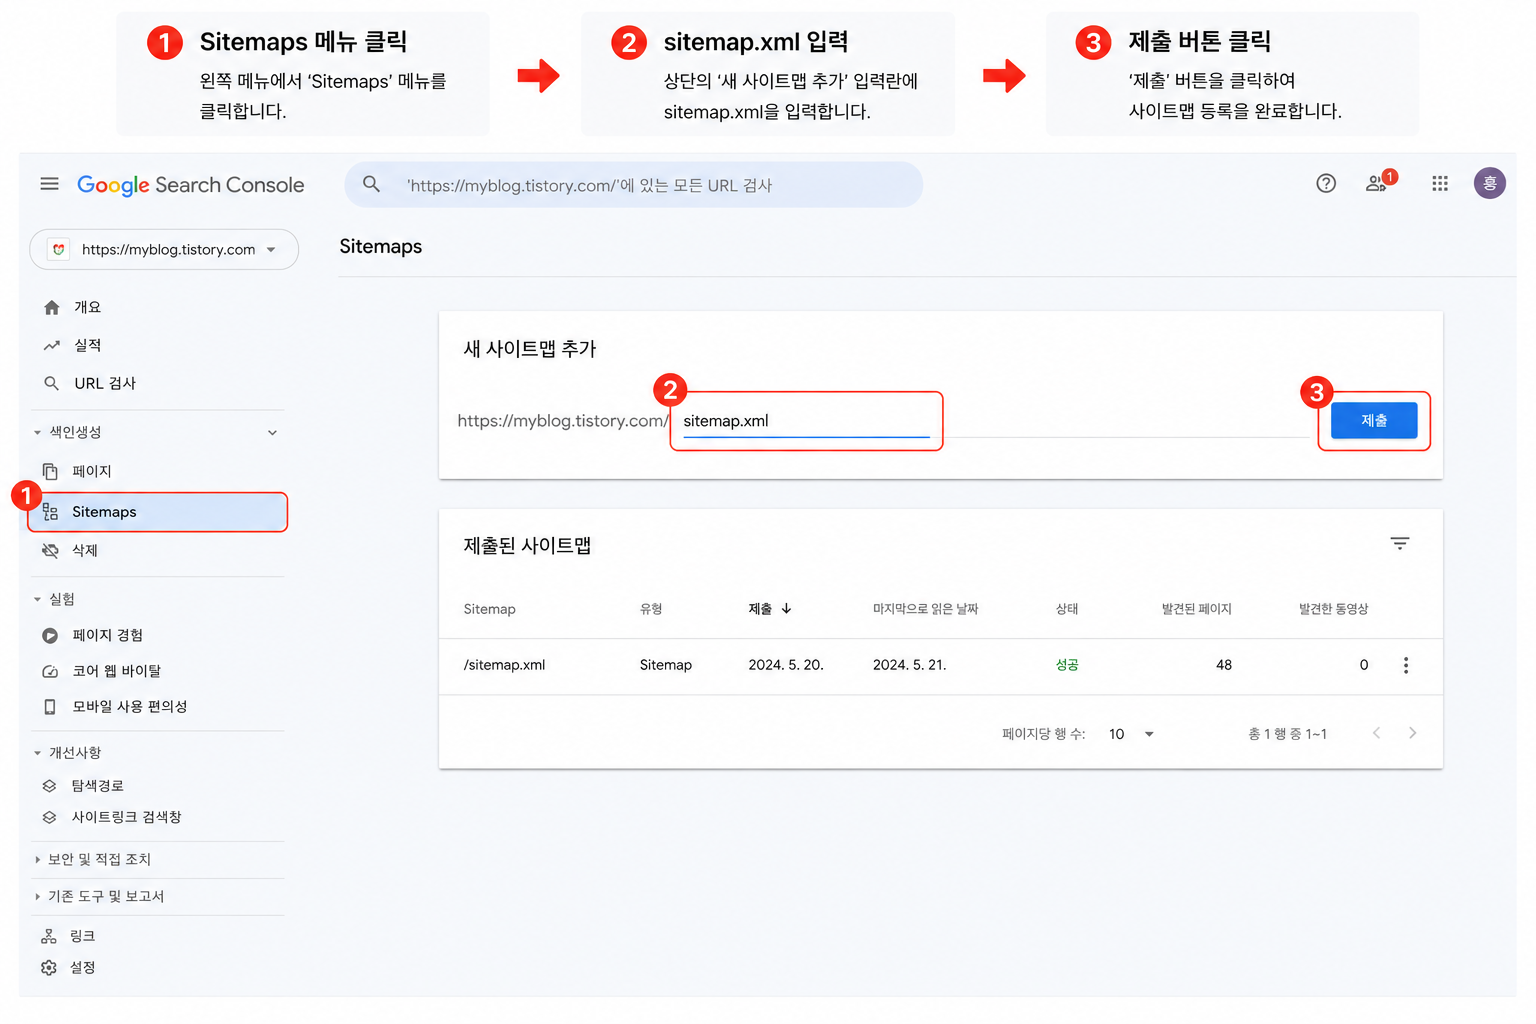1536x1024 pixels.
Task: Open the 탐색경로 report
Action: (98, 786)
